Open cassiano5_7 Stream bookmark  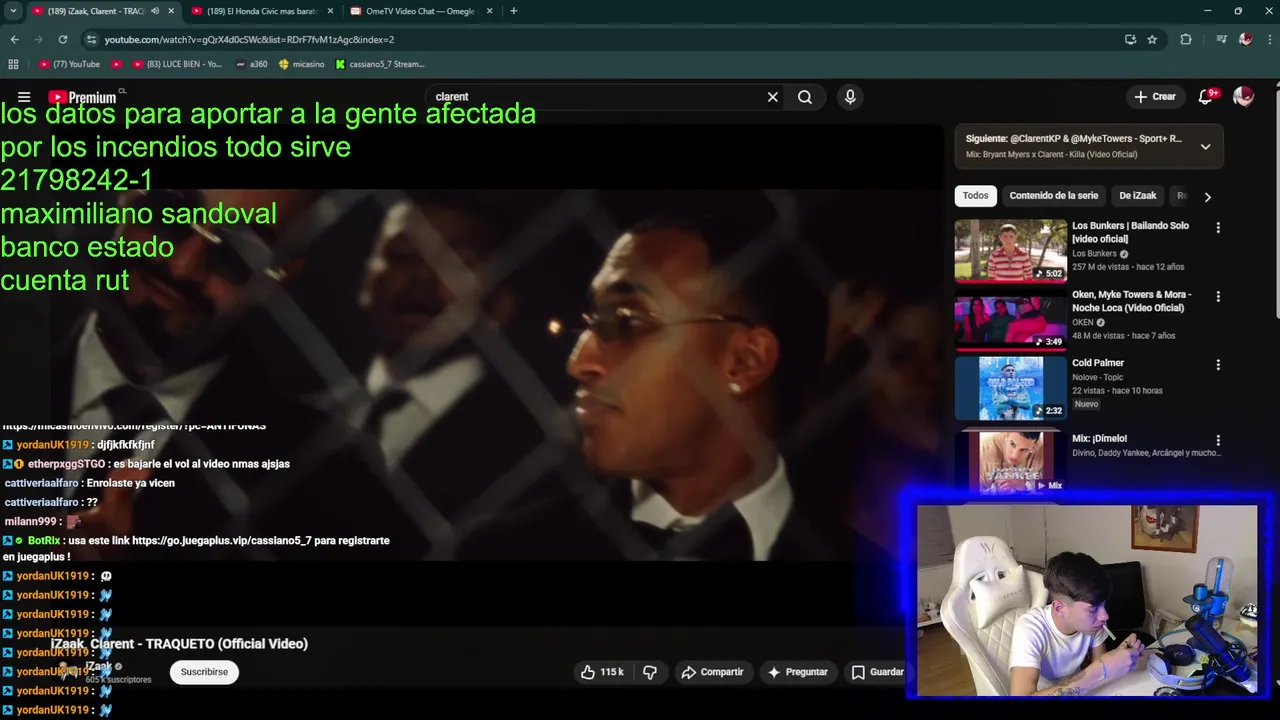click(x=380, y=64)
